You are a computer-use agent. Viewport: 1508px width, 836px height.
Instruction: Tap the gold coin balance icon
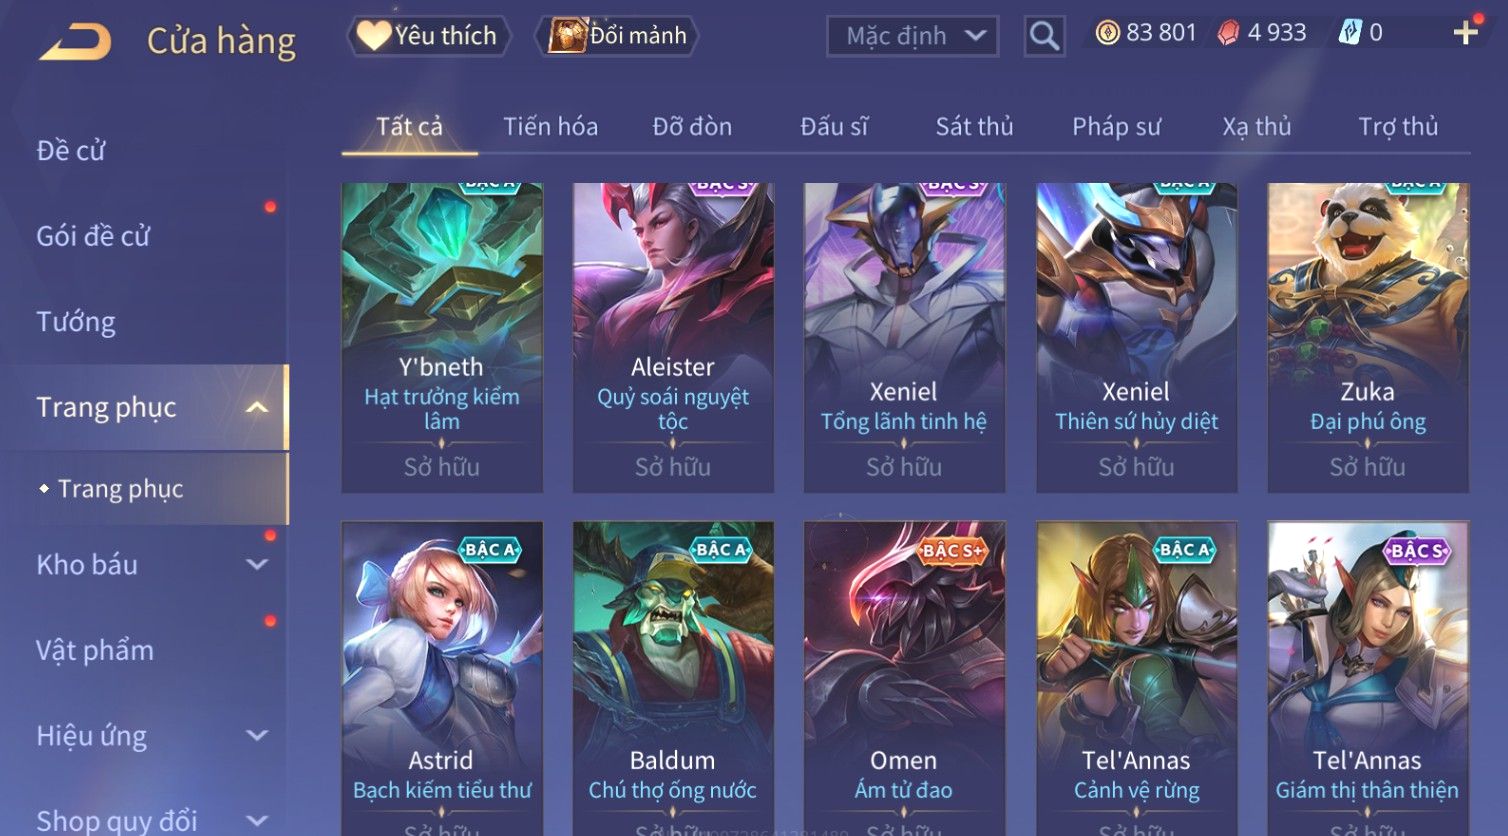point(1107,33)
